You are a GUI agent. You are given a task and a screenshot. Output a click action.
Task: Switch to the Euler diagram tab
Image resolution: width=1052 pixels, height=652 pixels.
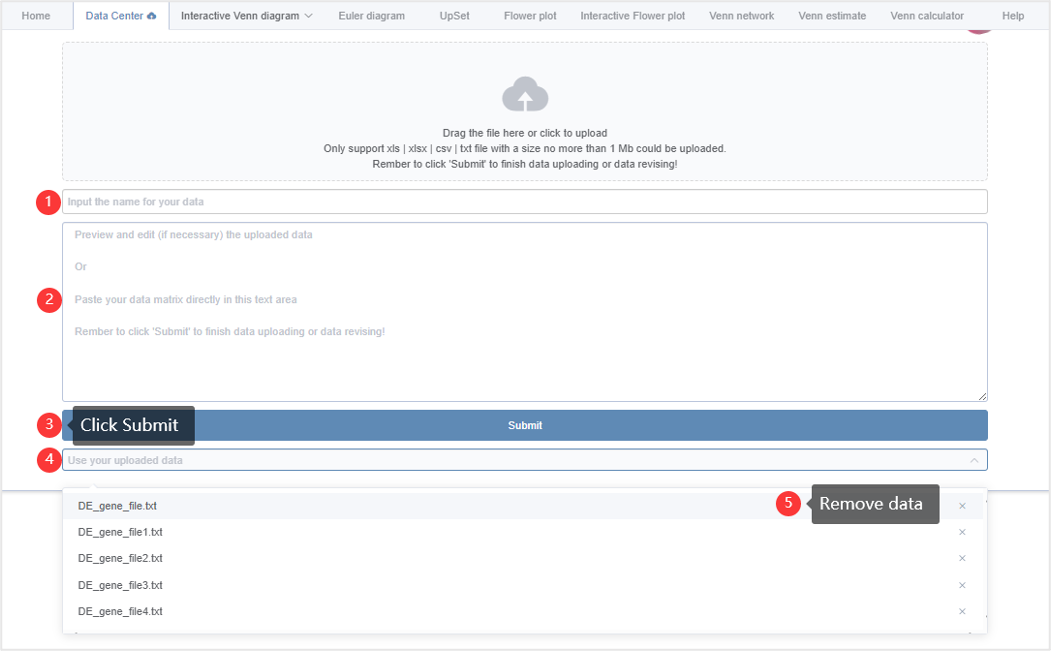pyautogui.click(x=371, y=15)
